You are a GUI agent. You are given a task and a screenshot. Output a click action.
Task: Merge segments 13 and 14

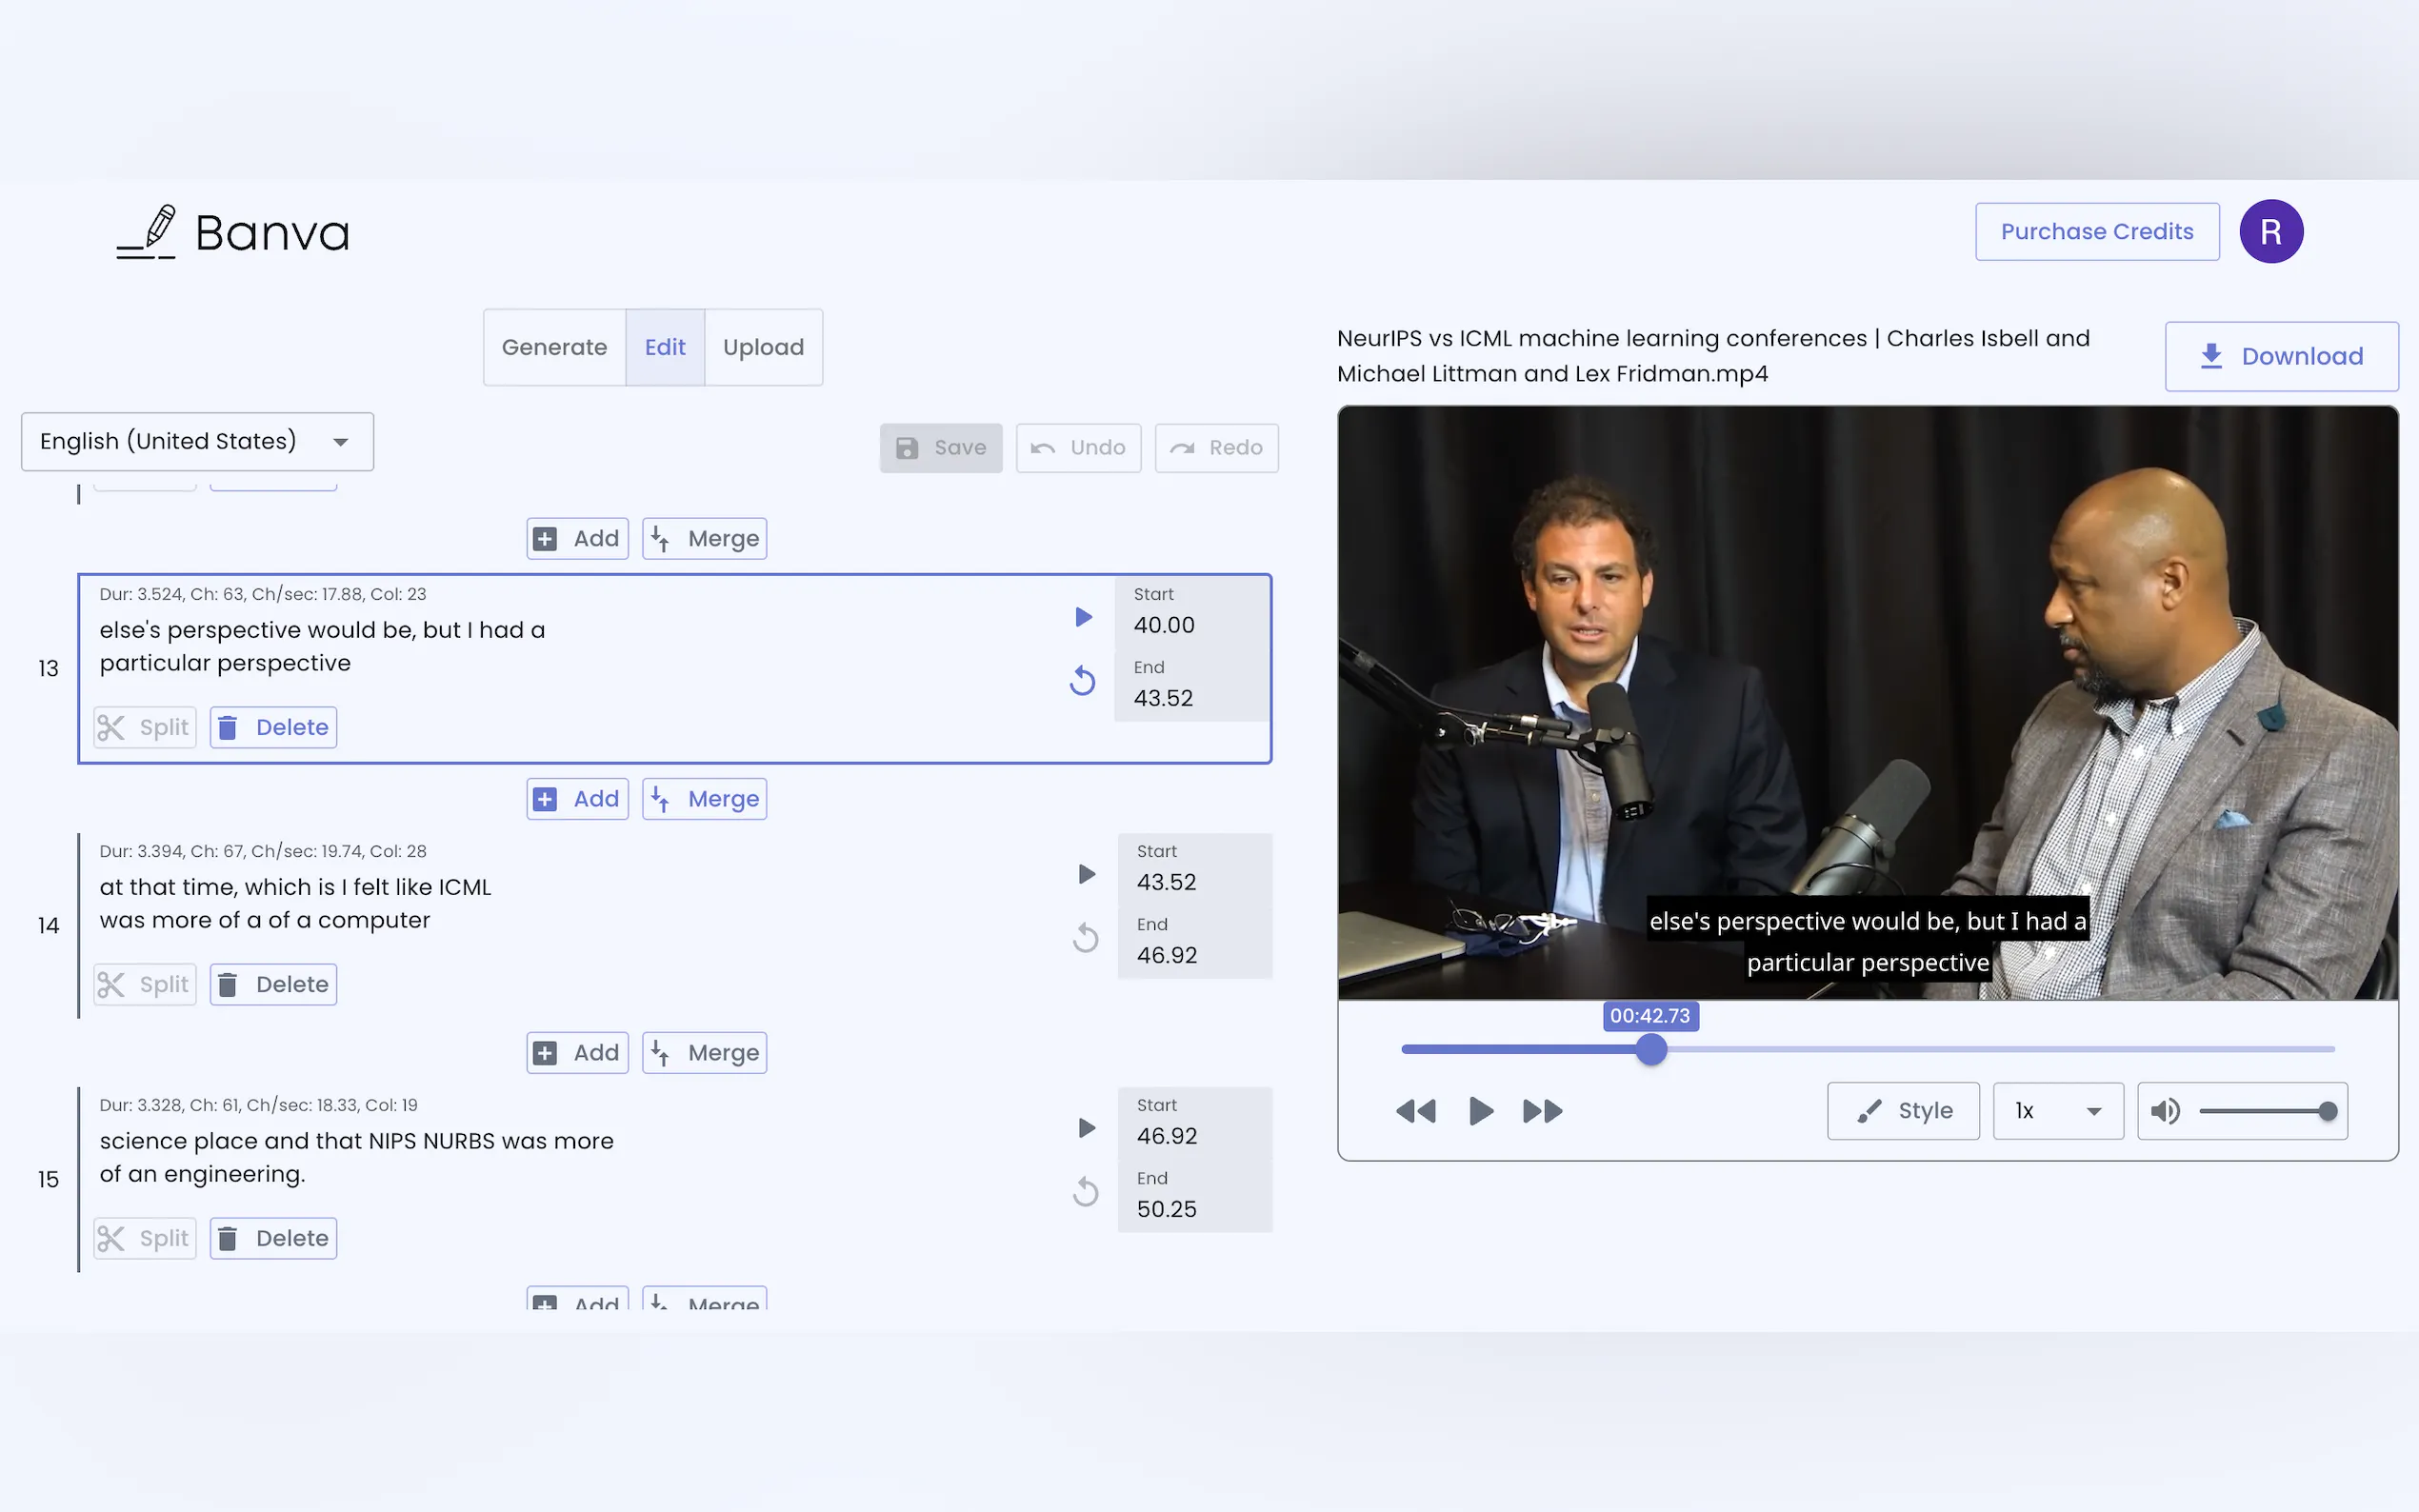tap(704, 799)
